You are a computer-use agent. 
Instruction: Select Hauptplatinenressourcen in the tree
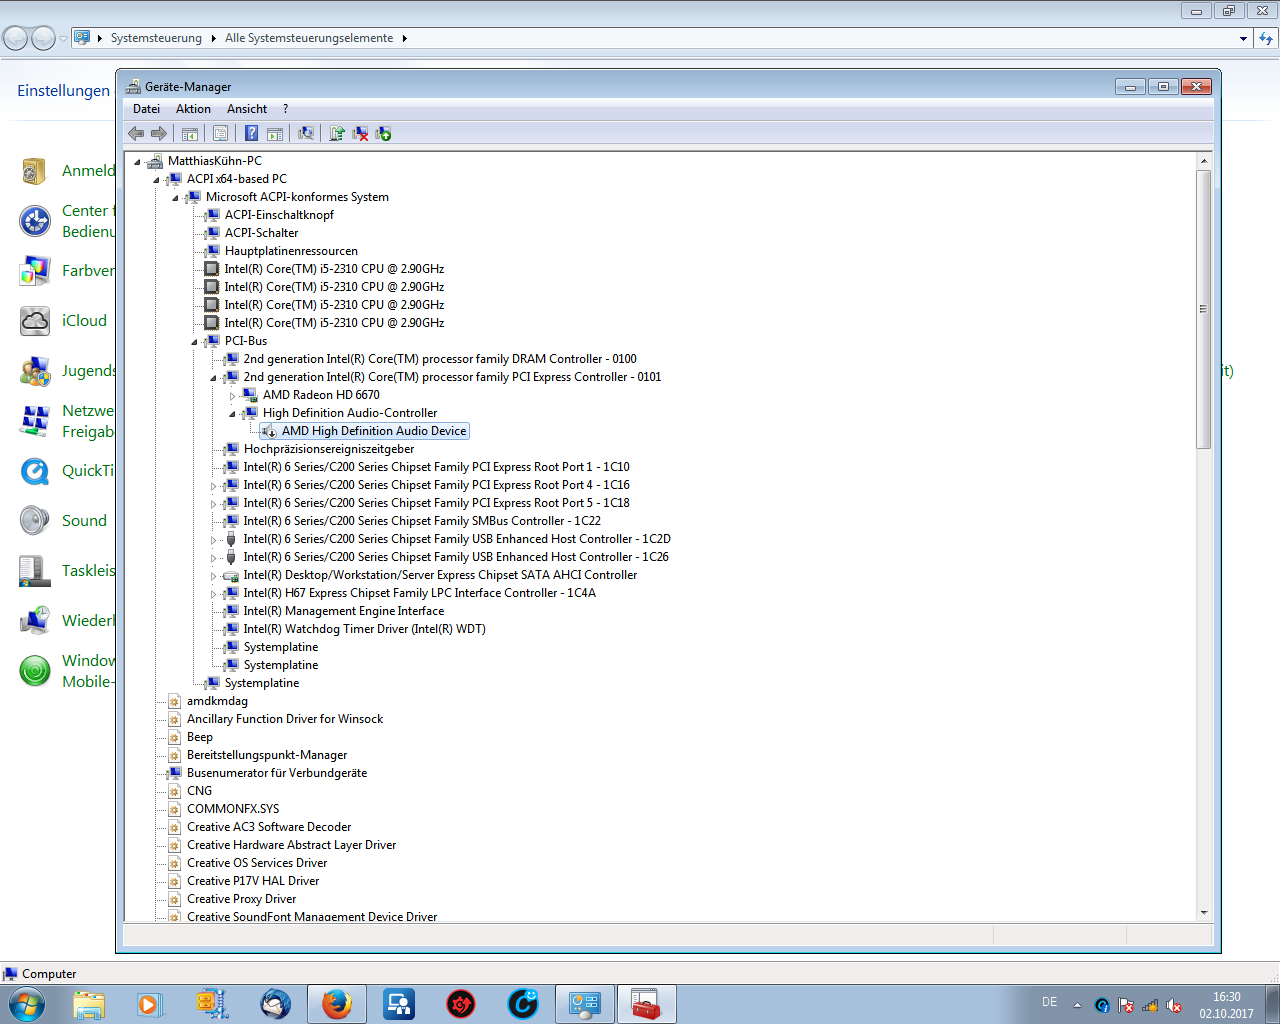click(x=291, y=251)
